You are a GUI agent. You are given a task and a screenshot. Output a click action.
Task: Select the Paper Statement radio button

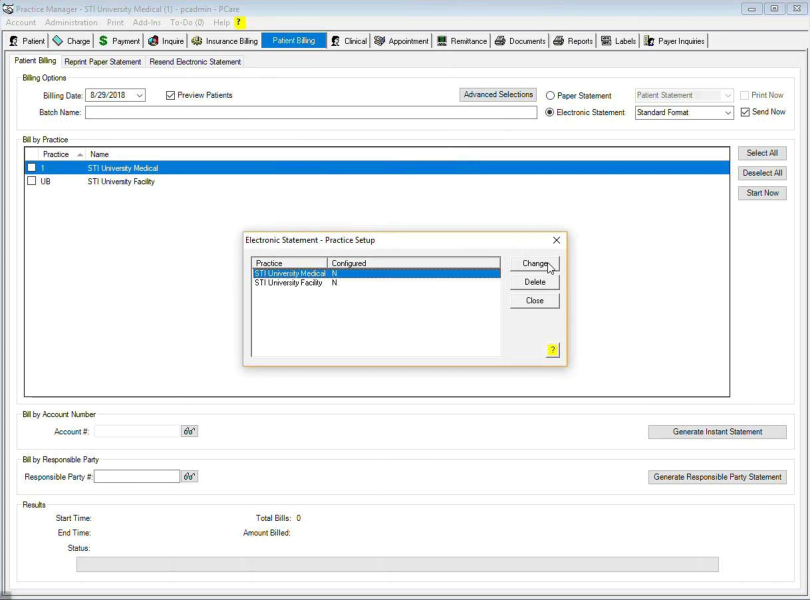(x=550, y=96)
